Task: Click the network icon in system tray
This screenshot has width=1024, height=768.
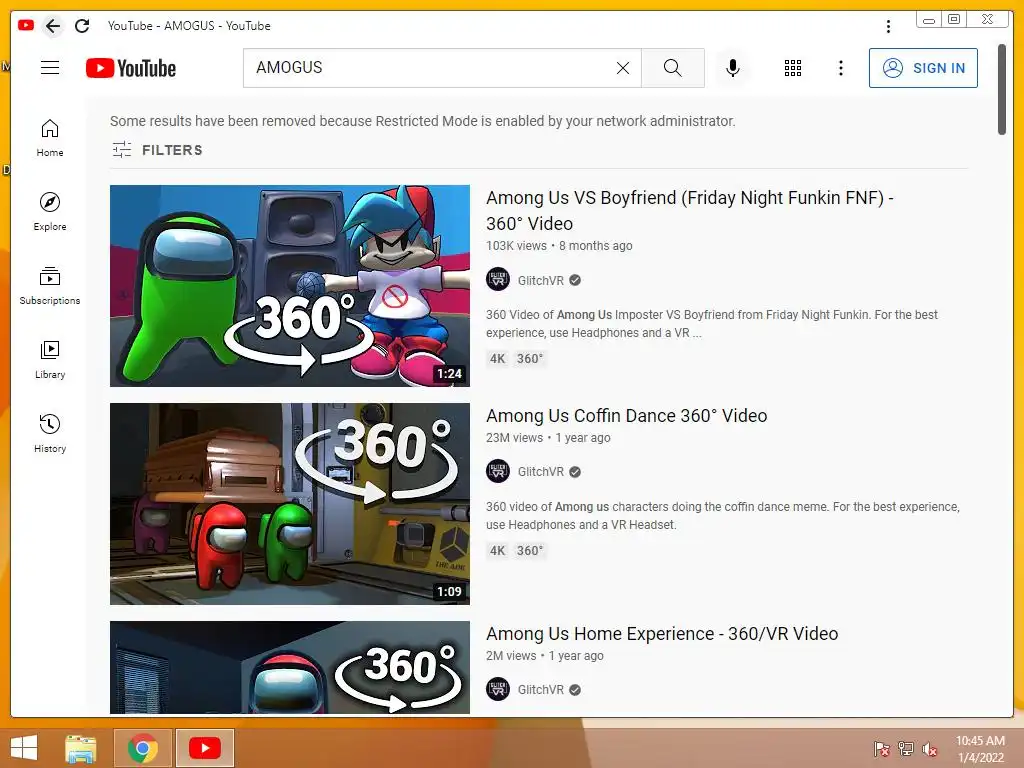Action: pos(906,748)
